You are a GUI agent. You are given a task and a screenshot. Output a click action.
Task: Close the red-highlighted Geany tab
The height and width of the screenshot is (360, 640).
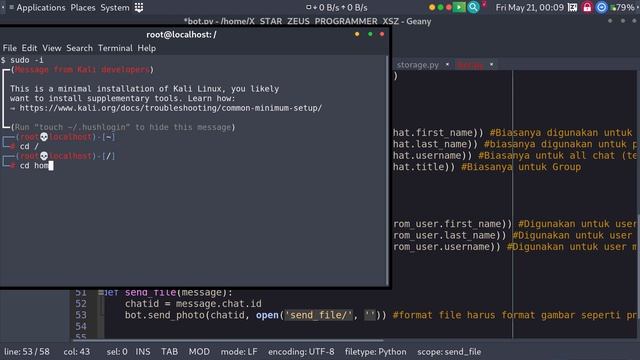(491, 64)
